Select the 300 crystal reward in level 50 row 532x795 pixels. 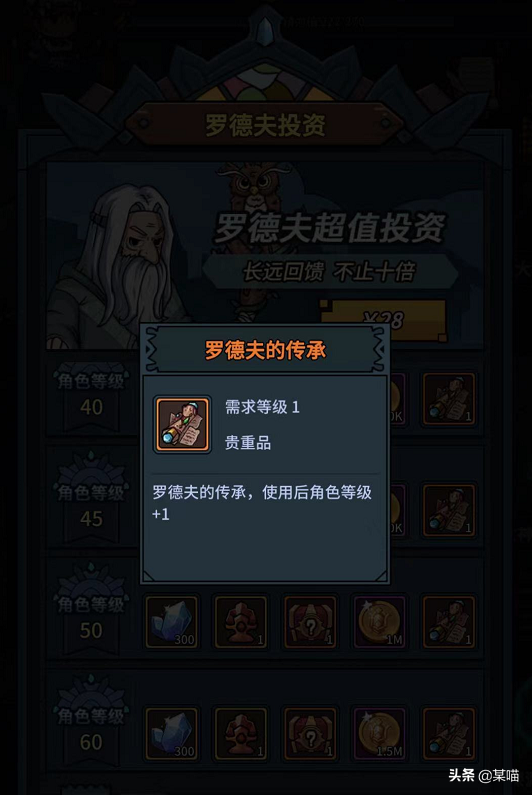172,622
